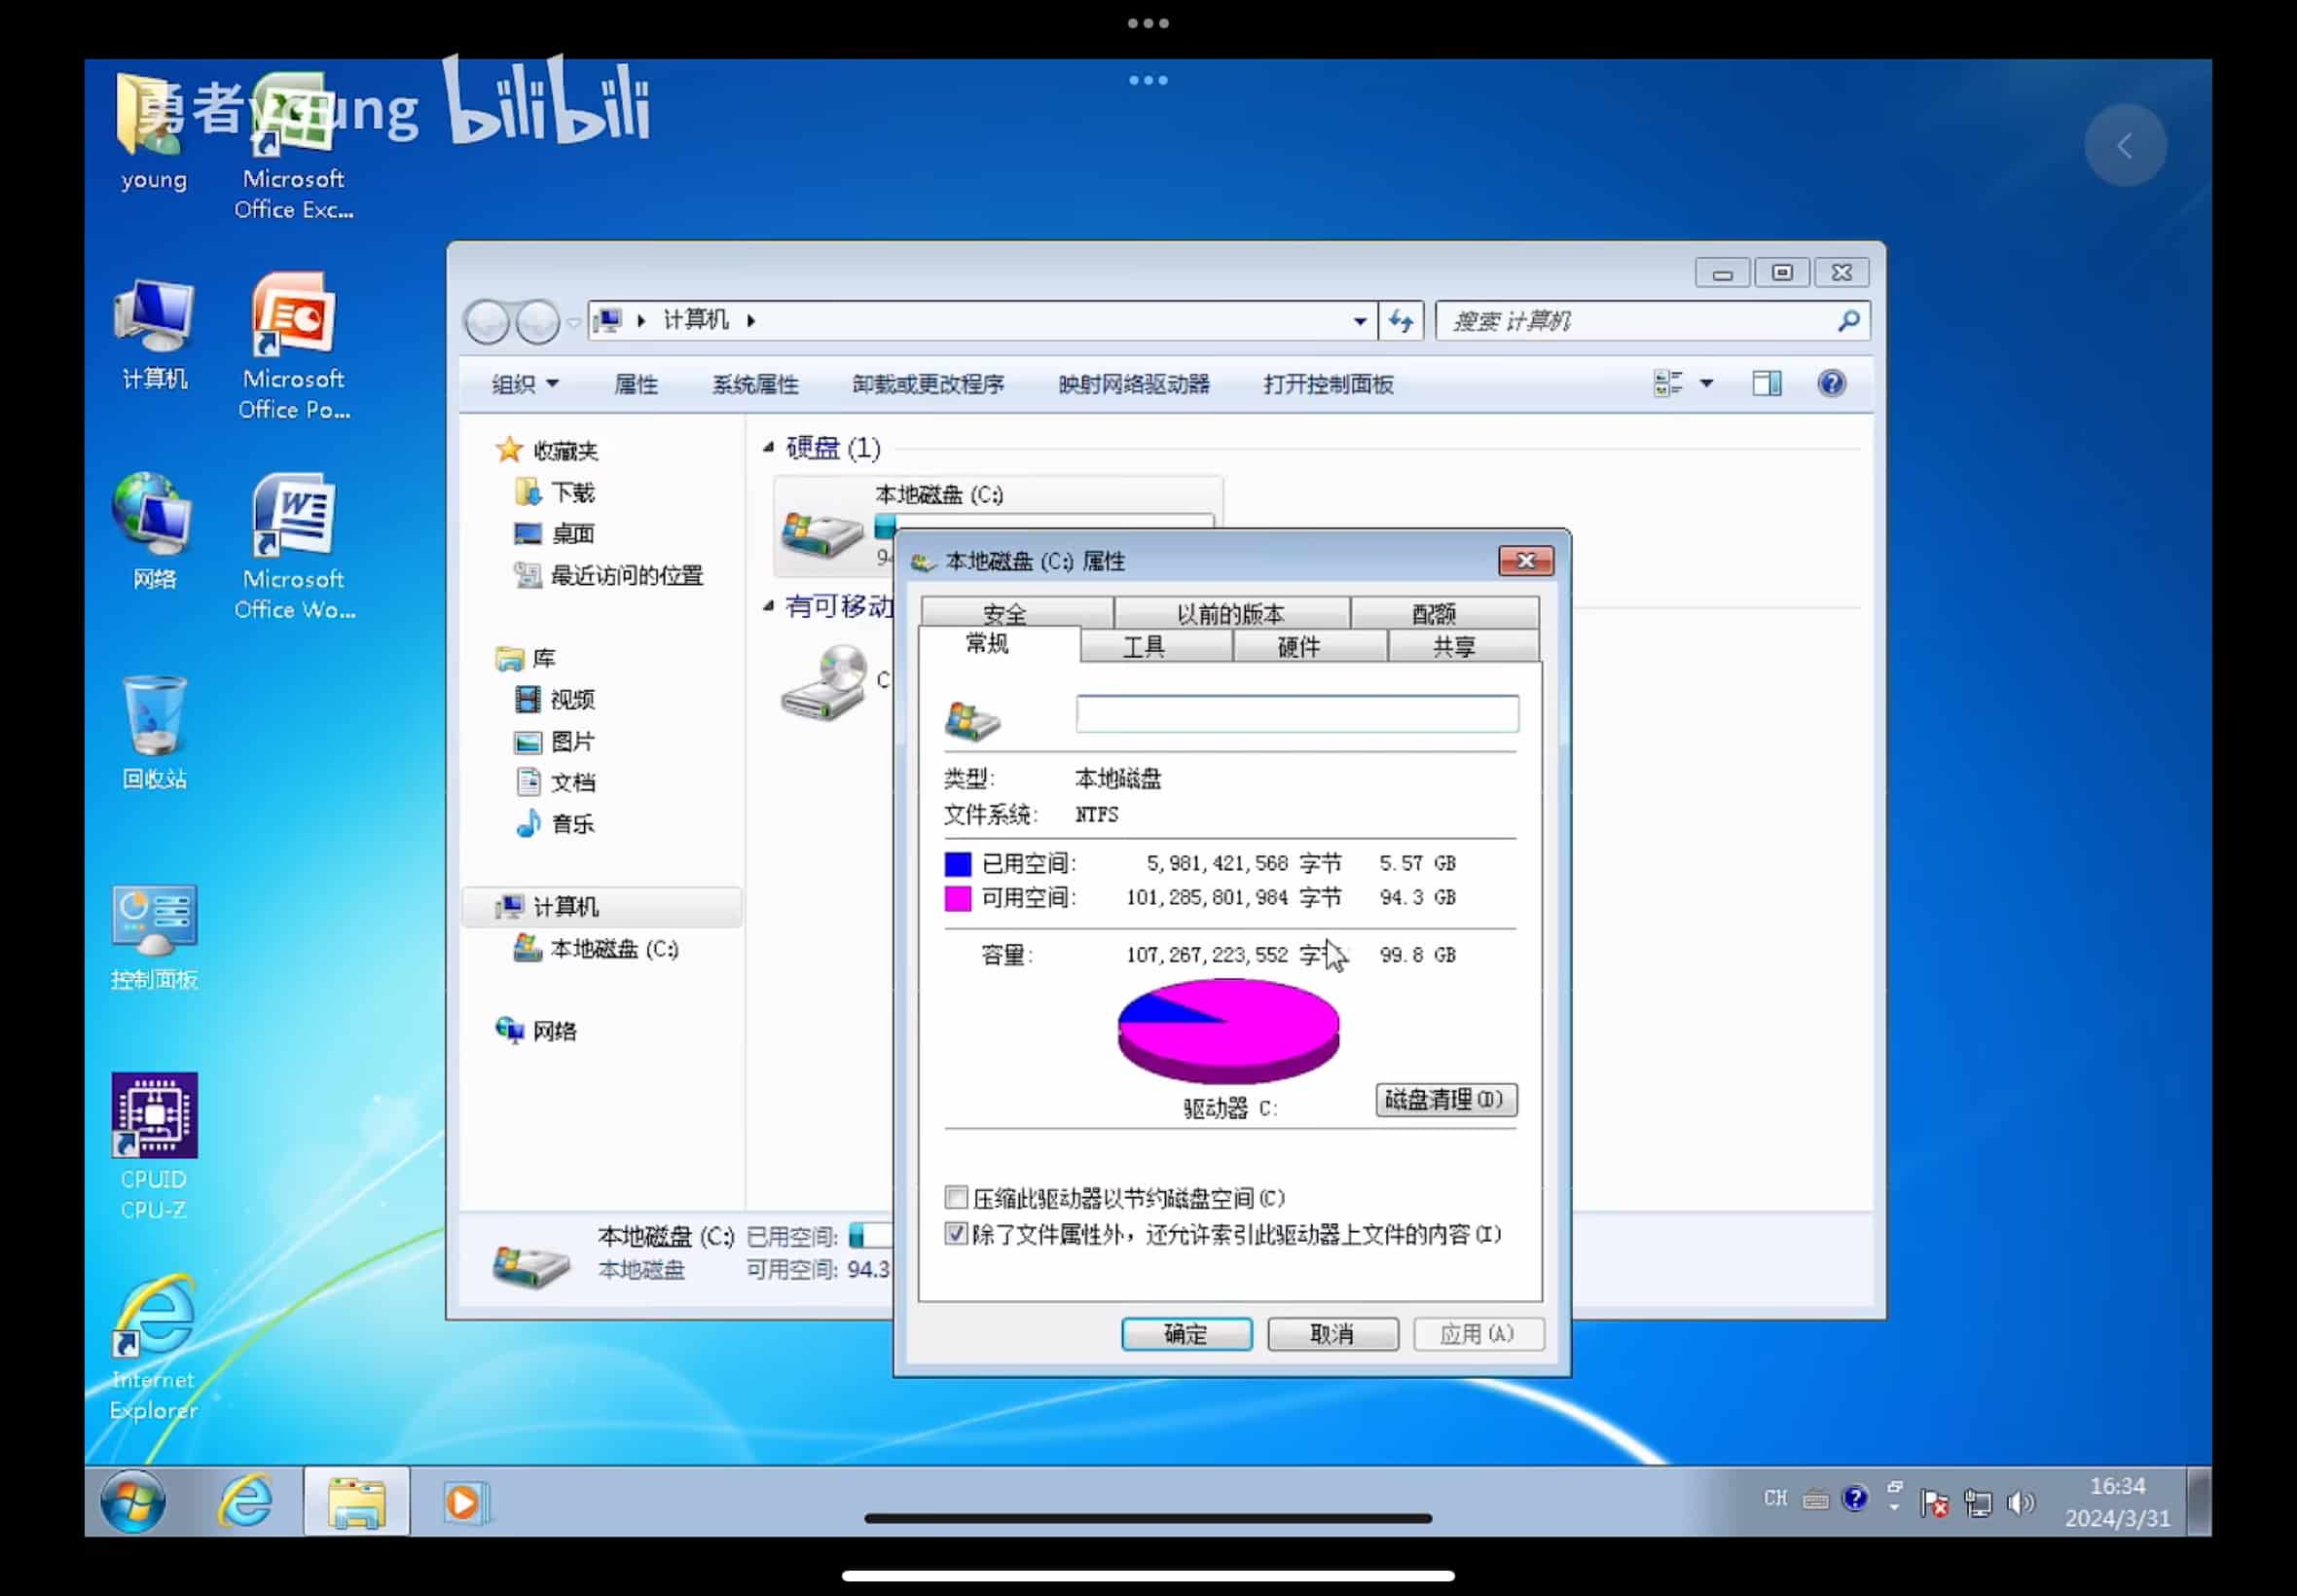Click the Explorer forward navigation button

coord(538,322)
